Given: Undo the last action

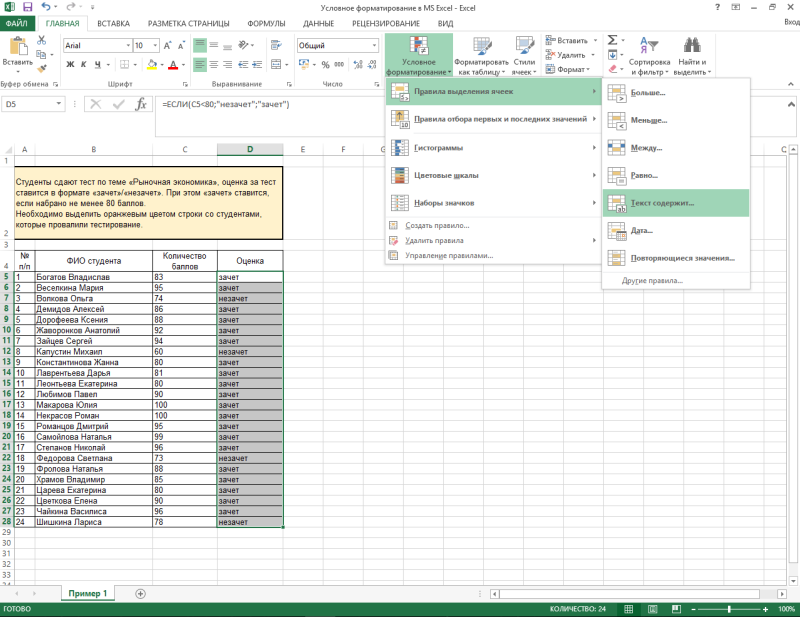Looking at the screenshot, I should tap(46, 7).
